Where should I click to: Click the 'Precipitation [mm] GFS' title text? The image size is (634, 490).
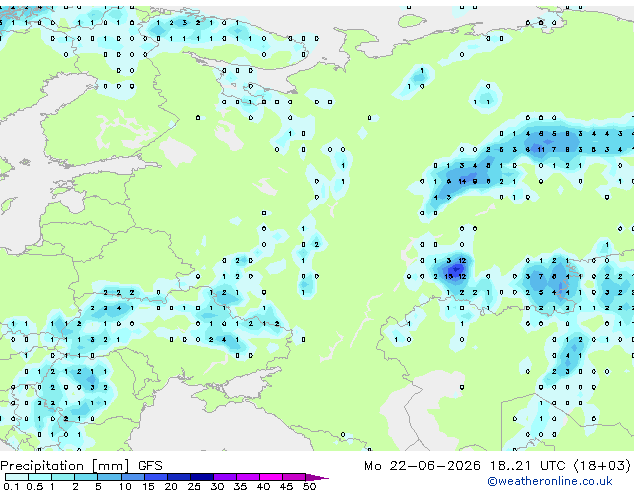(81, 466)
